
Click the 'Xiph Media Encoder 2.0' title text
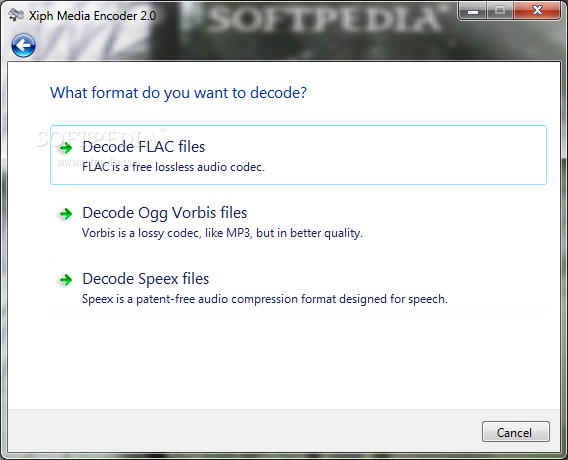coord(92,16)
